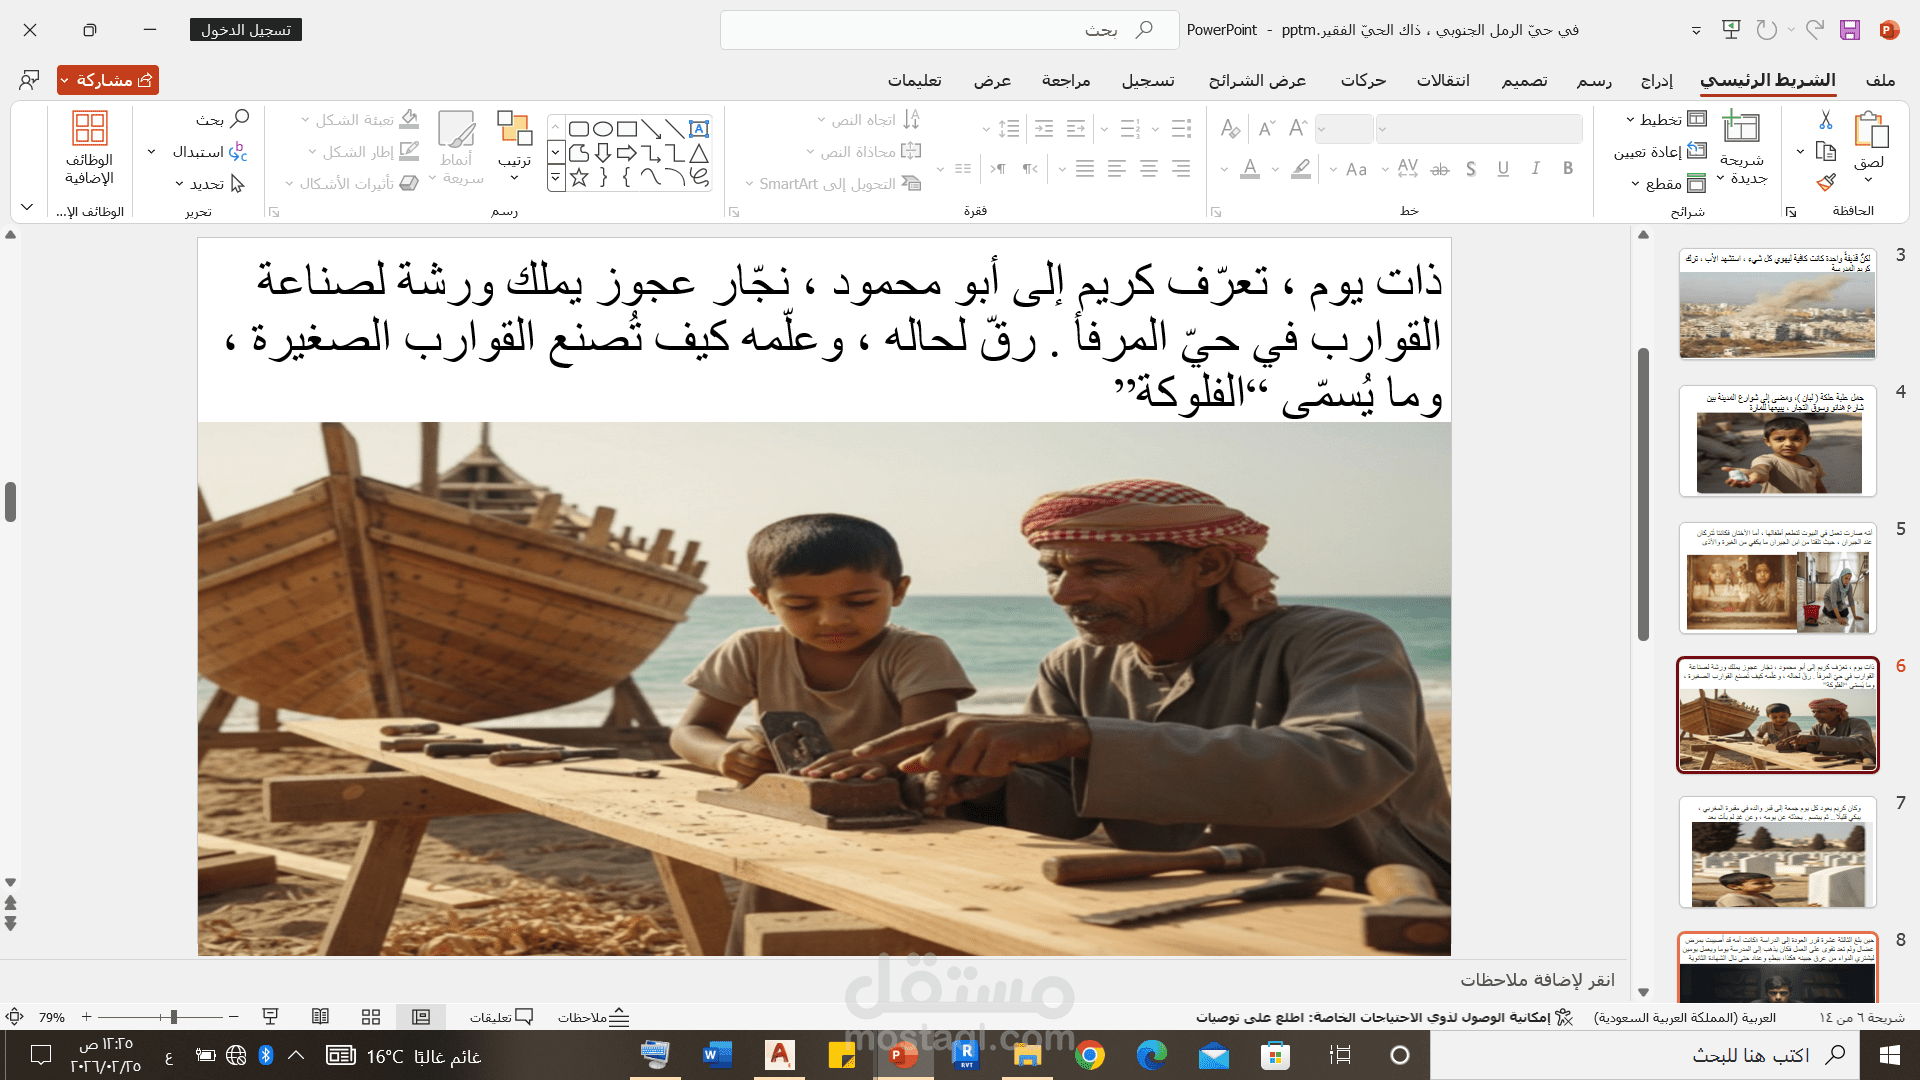Expand the section (مقطع) dropdown
Screen dimensions: 1920x1080
click(1668, 184)
